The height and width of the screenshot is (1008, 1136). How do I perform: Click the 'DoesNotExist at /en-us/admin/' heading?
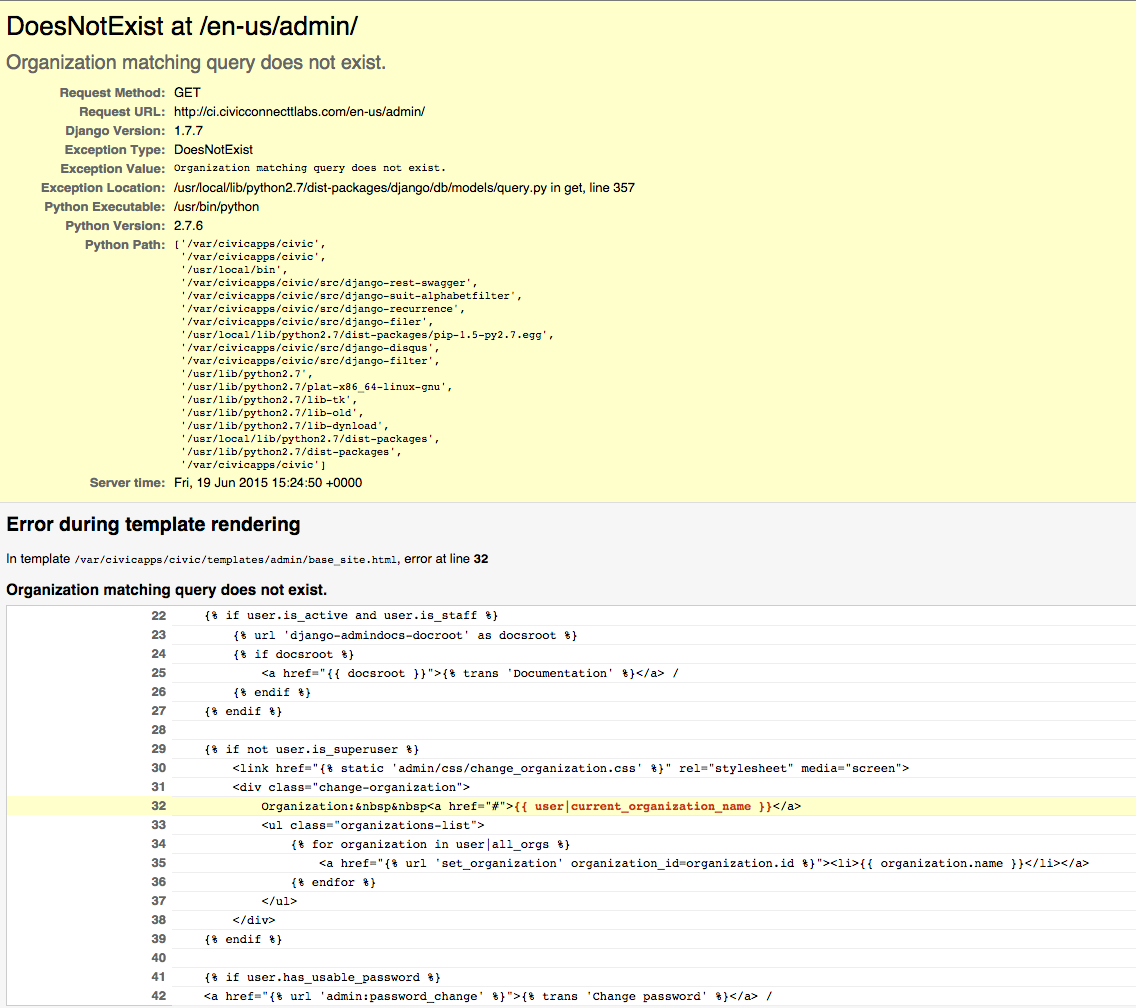(182, 27)
